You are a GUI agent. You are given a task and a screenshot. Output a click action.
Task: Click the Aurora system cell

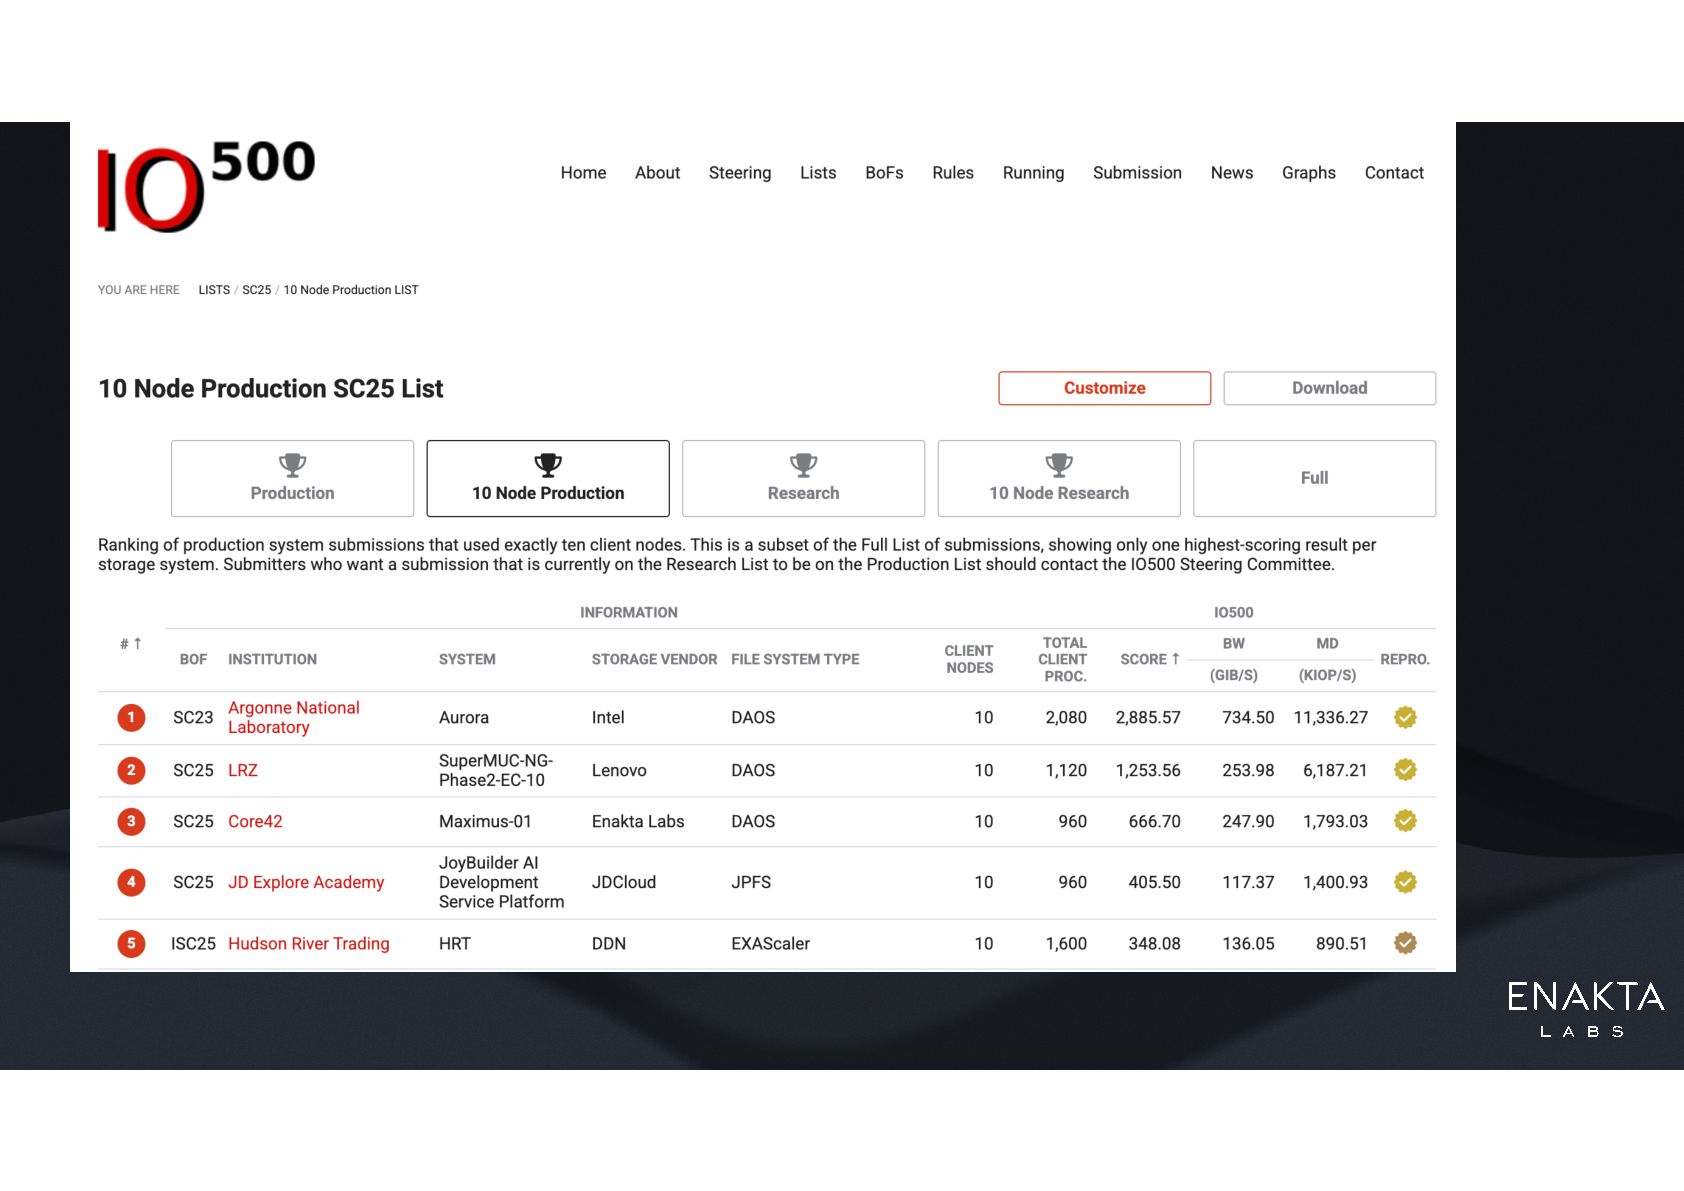464,717
